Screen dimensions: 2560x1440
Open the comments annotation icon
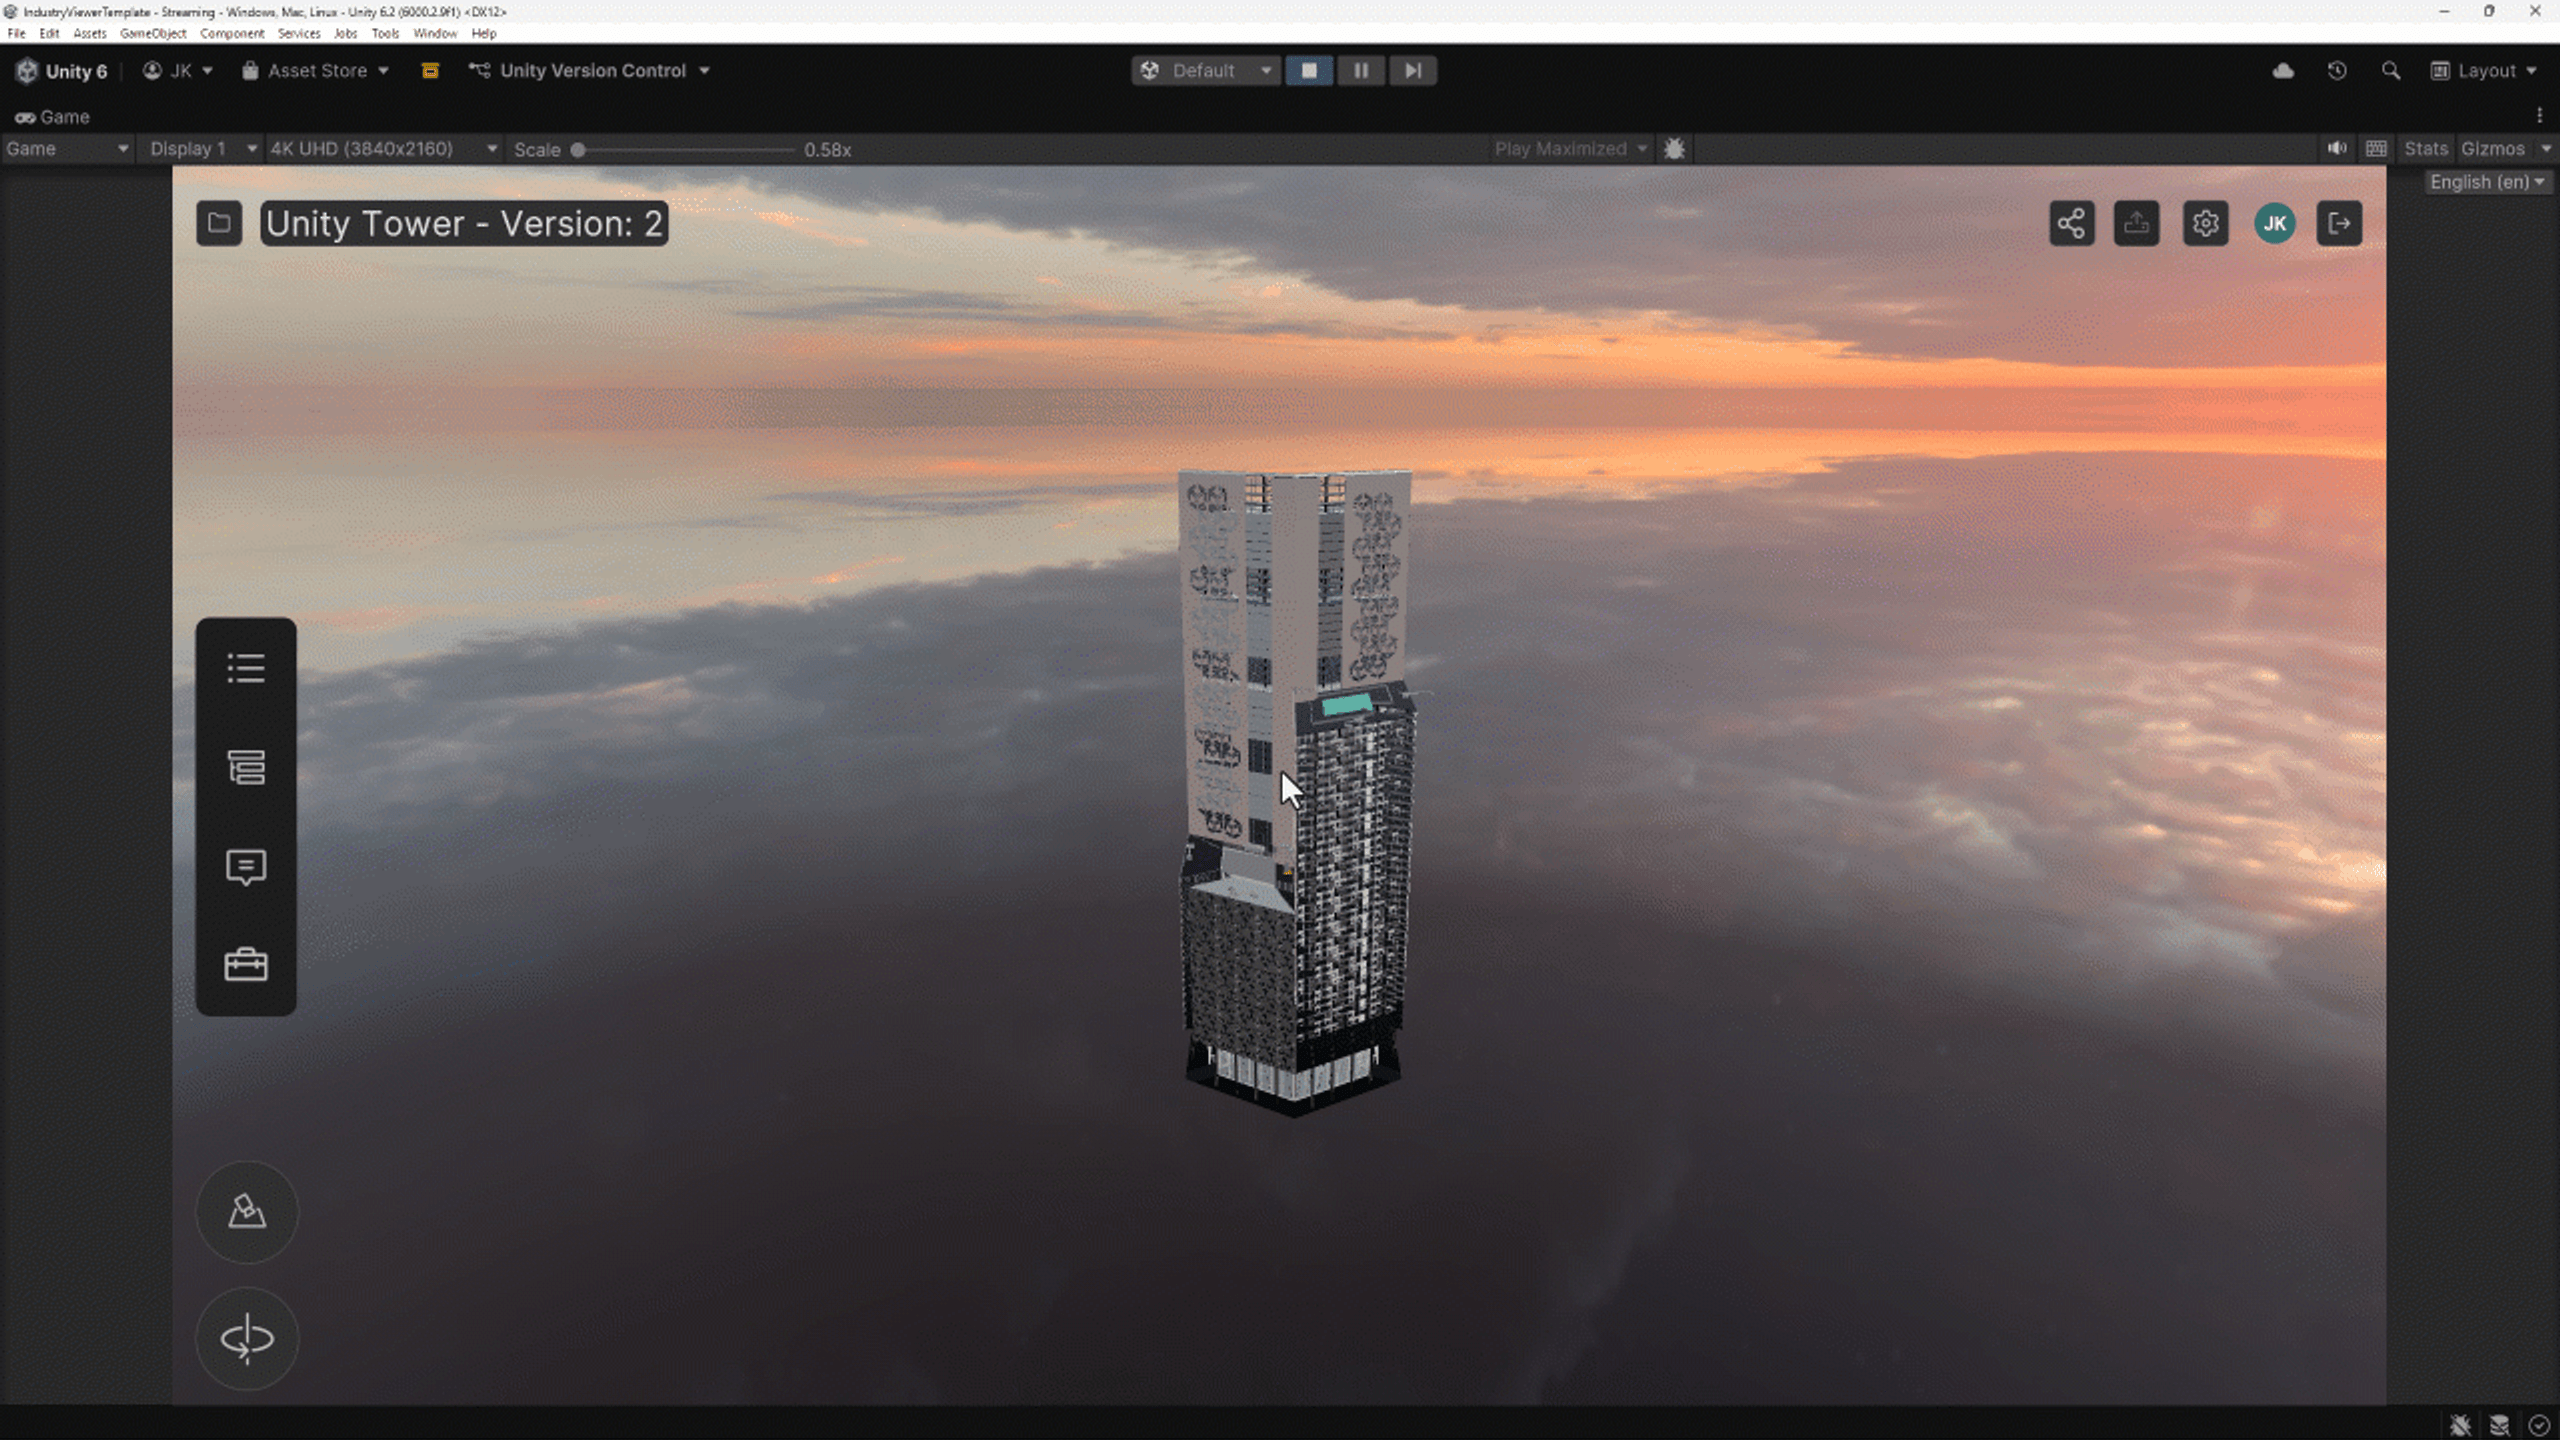246,867
